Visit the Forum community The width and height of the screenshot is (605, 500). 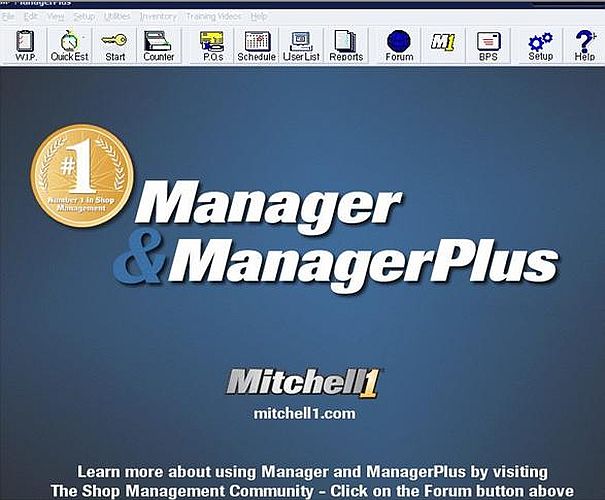399,46
